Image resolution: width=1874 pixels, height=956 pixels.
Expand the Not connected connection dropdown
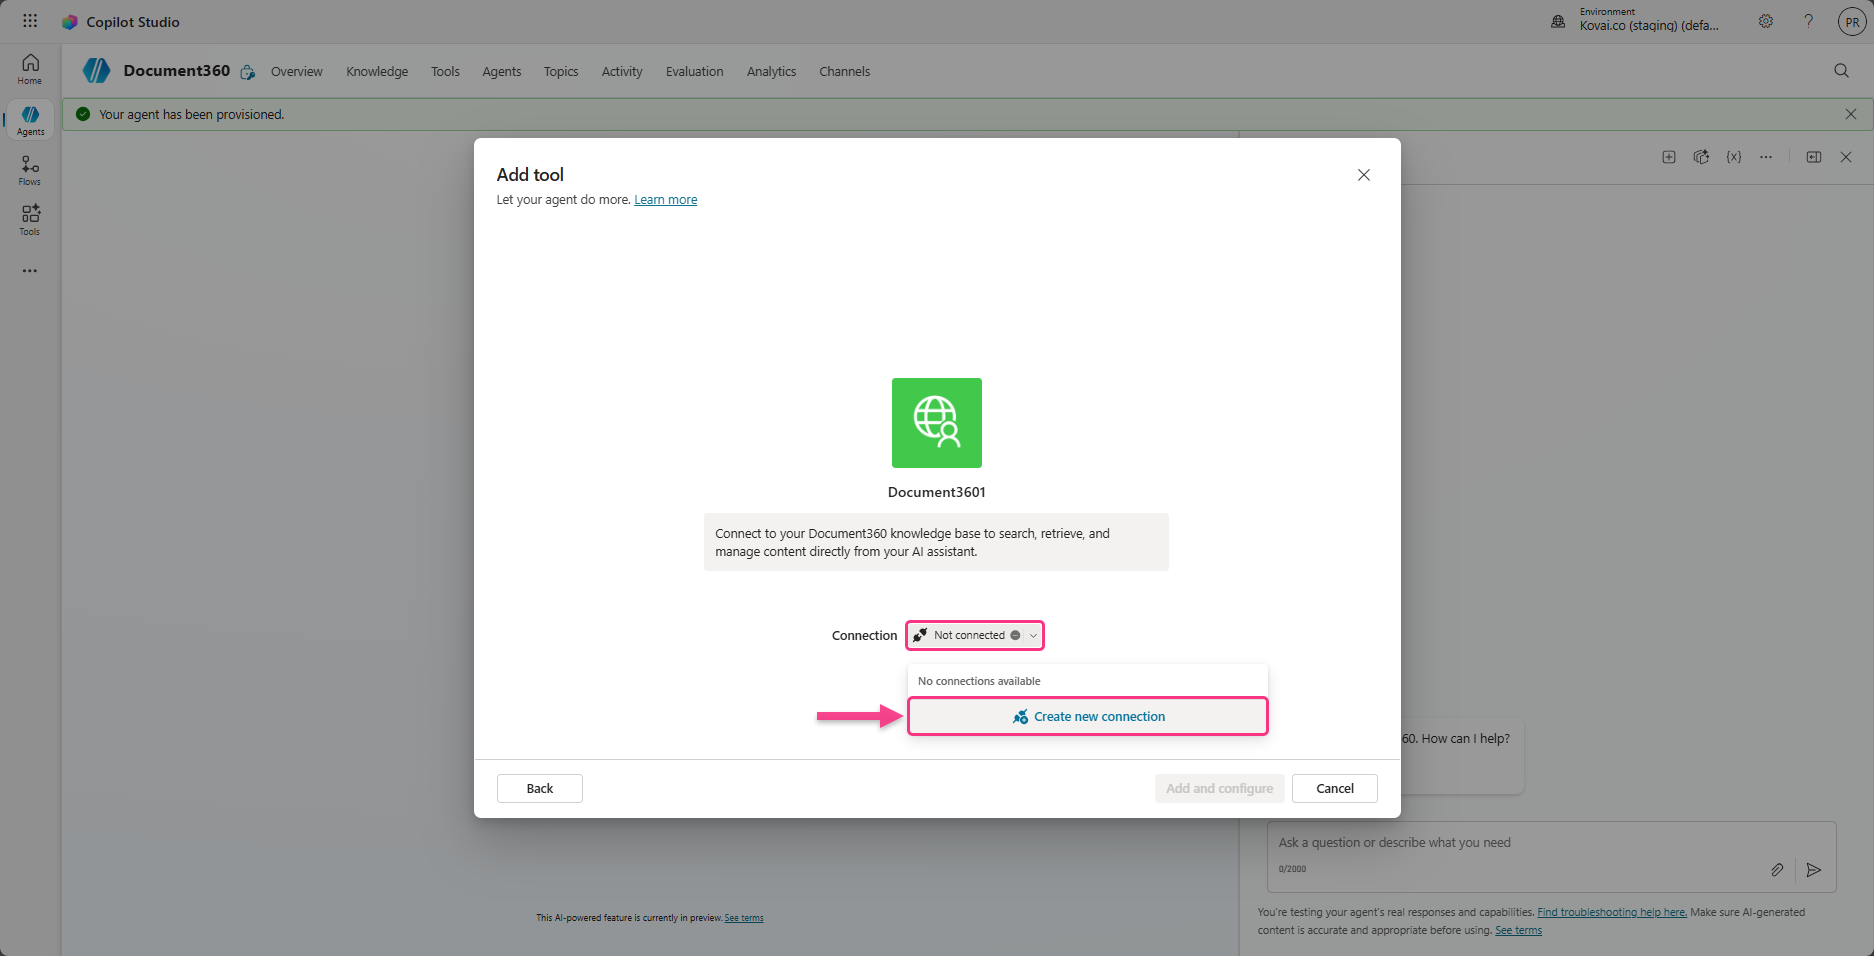click(x=975, y=635)
